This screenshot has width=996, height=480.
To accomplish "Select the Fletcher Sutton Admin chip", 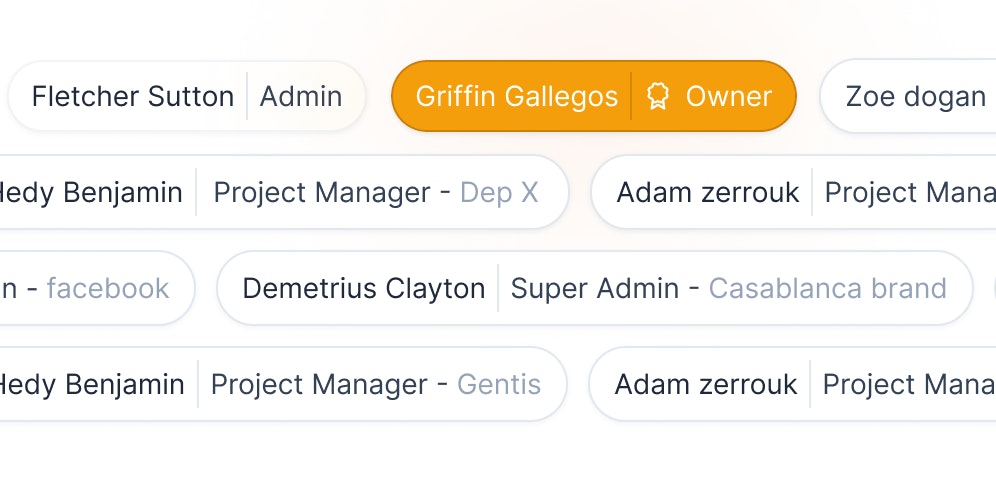I will tap(187, 97).
